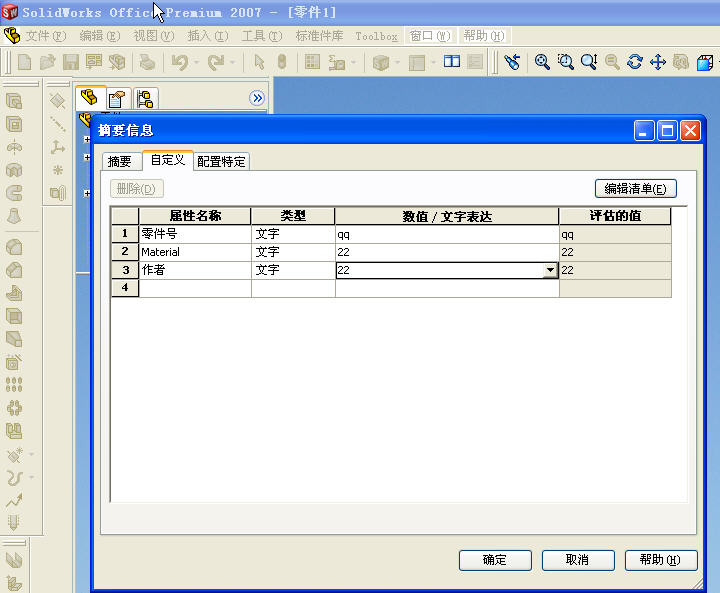Screen dimensions: 720x593
Task: Click the 属性名称 column header
Action: pos(195,216)
